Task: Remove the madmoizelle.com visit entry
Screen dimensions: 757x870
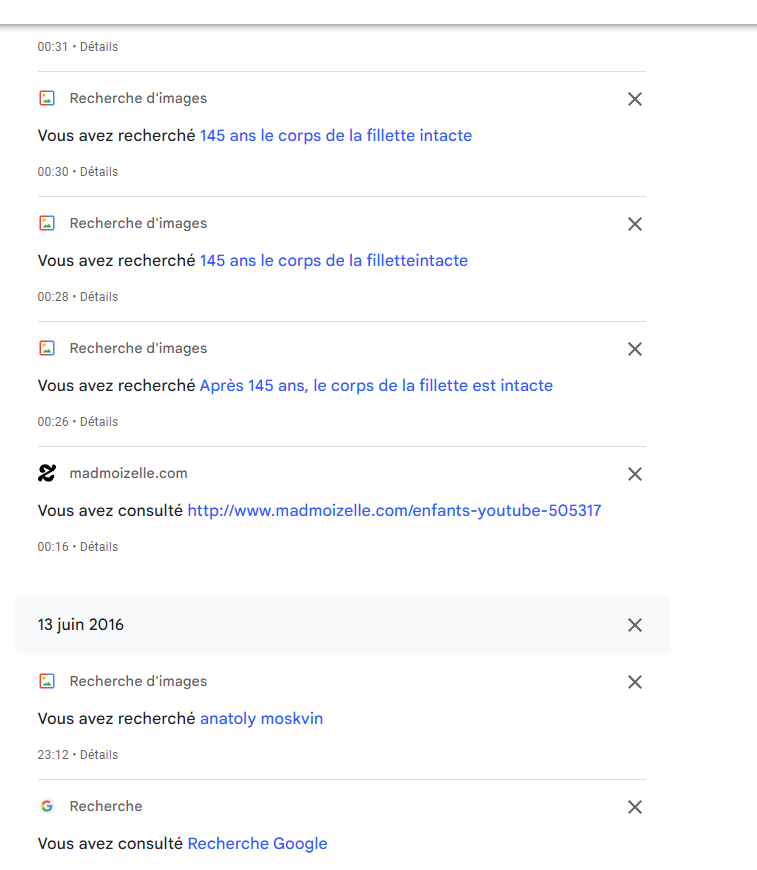Action: [x=634, y=474]
